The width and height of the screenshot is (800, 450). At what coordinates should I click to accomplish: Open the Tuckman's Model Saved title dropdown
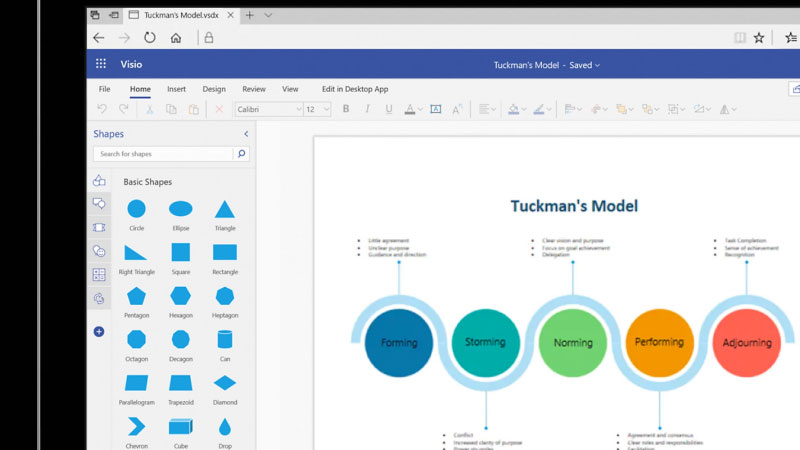[x=546, y=65]
